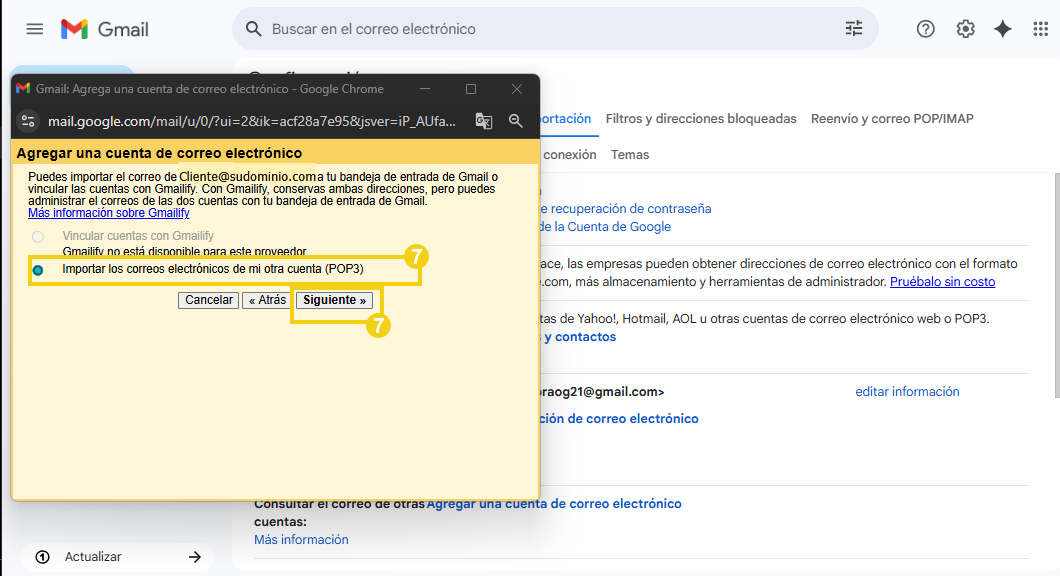
Task: Click the site info icon in popup address bar
Action: pyautogui.click(x=28, y=121)
